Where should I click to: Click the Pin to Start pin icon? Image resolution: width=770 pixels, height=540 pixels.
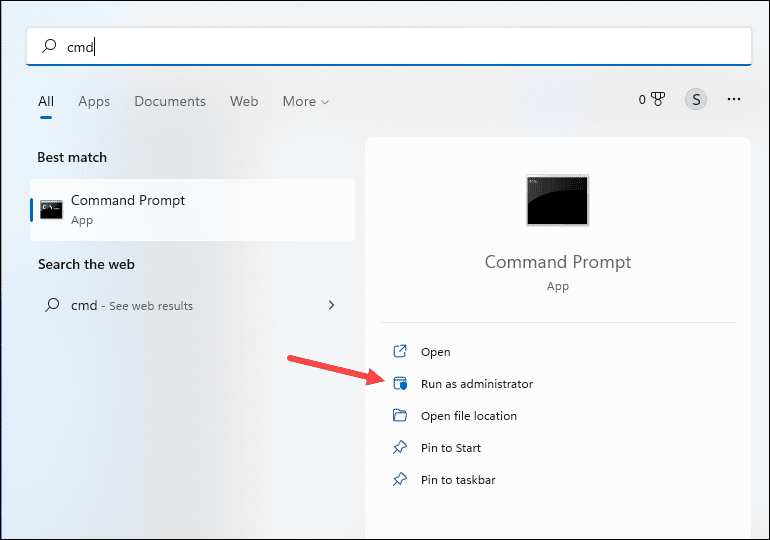coord(400,448)
